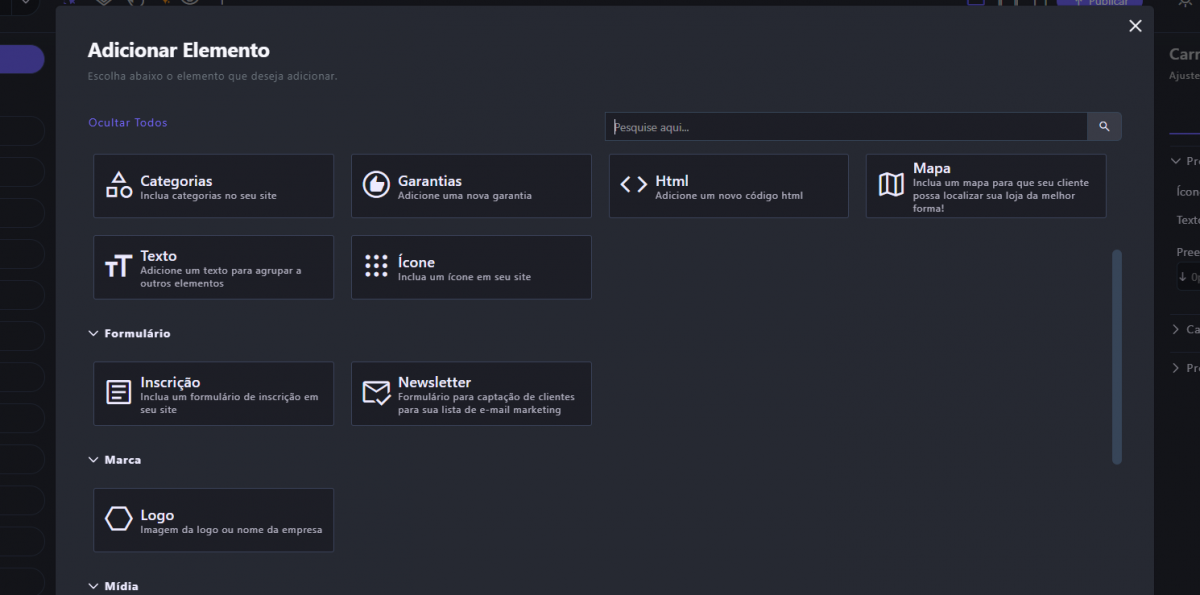Click the Garantias thumbs-up icon
This screenshot has height=595, width=1200.
(376, 185)
